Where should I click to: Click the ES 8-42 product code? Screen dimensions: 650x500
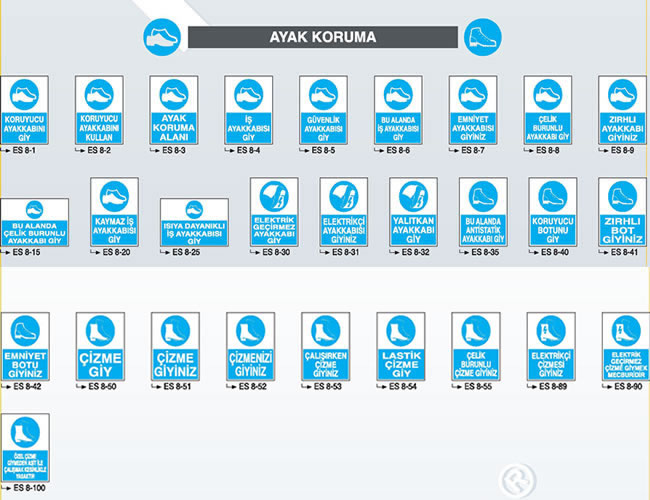coord(27,386)
